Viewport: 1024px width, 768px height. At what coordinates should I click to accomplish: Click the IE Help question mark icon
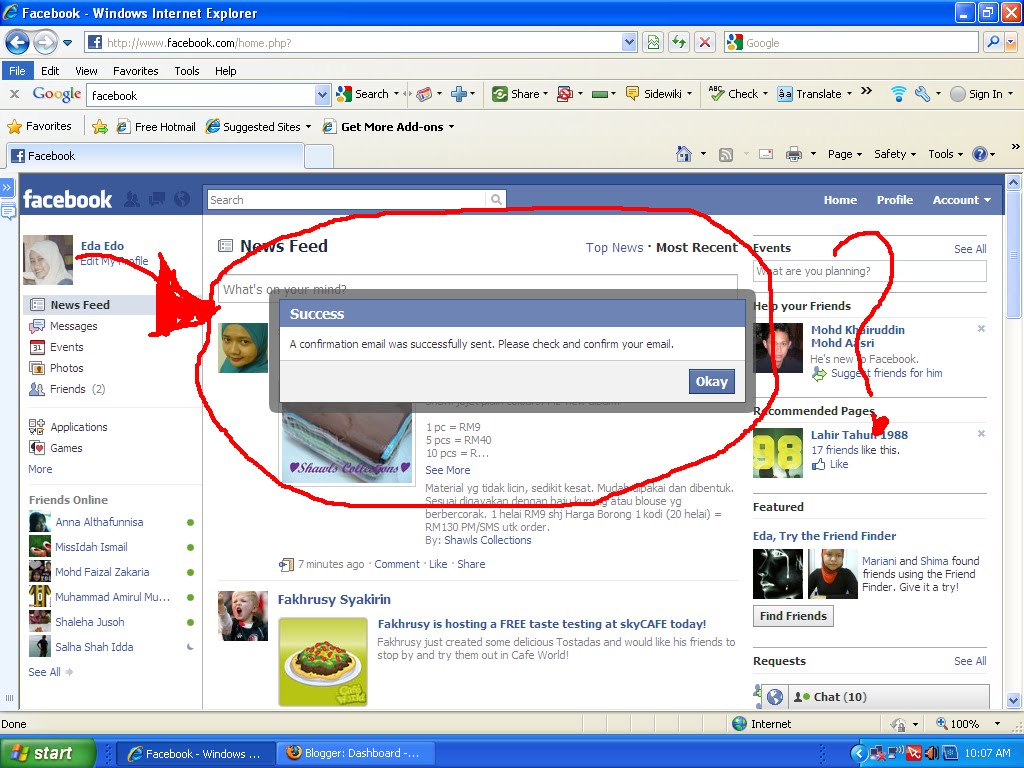[980, 154]
